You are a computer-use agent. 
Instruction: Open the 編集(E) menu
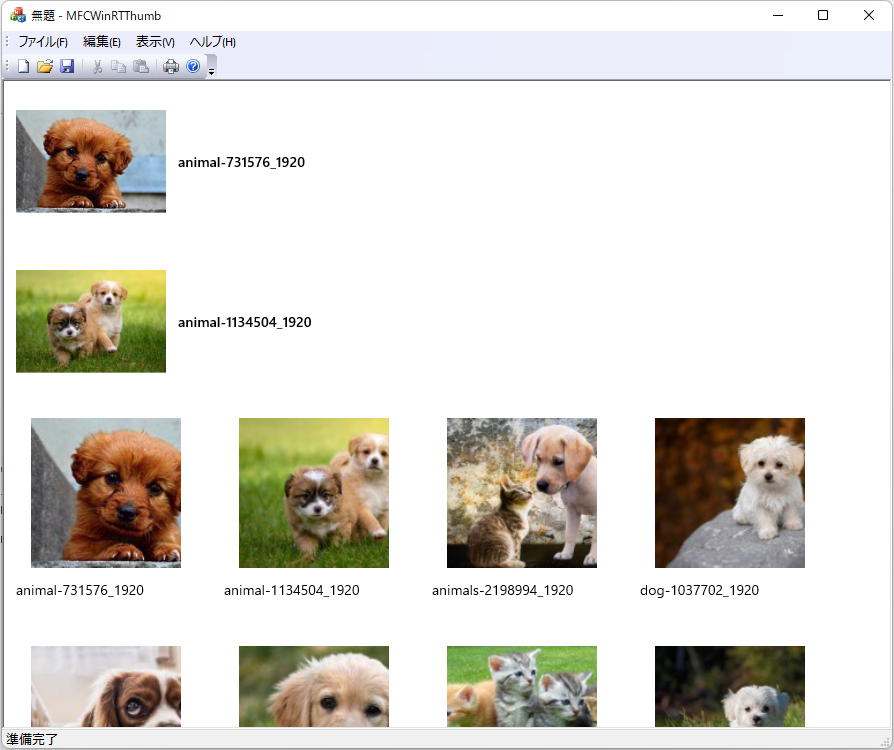[101, 42]
